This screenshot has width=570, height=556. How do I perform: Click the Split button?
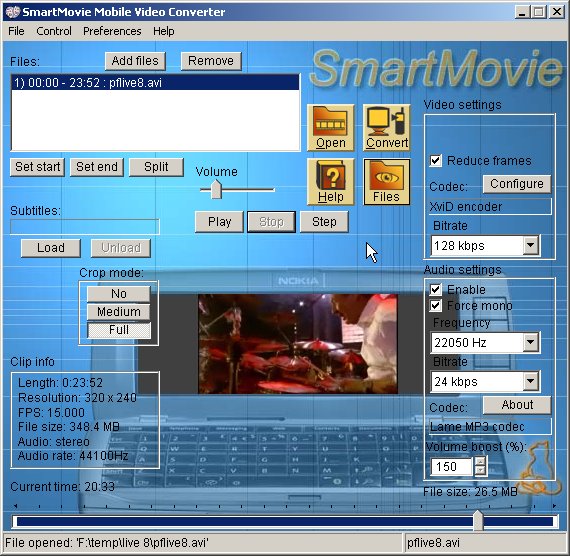[x=156, y=167]
